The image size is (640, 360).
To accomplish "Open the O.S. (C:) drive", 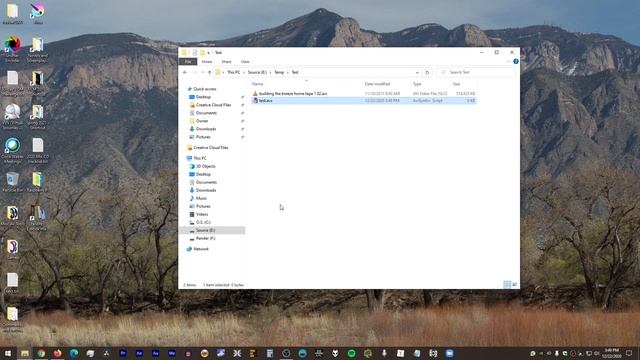I will tap(203, 222).
